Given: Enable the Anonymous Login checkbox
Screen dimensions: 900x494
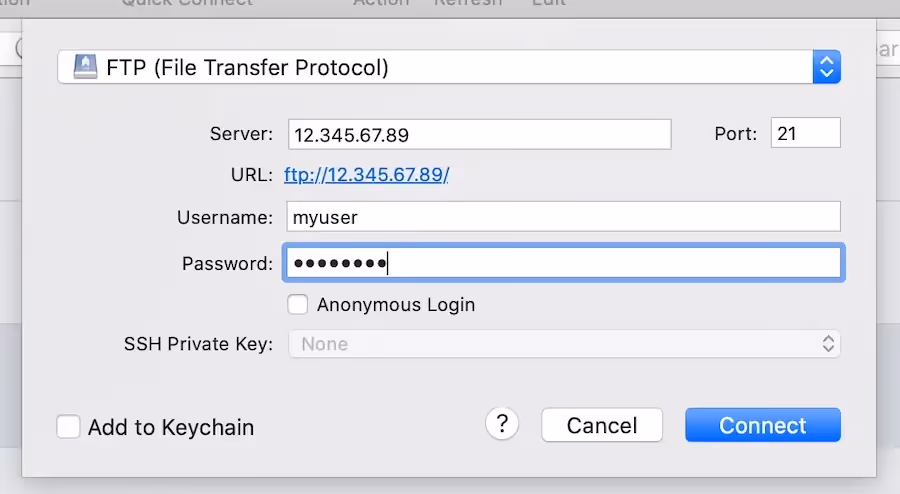Looking at the screenshot, I should (x=298, y=304).
